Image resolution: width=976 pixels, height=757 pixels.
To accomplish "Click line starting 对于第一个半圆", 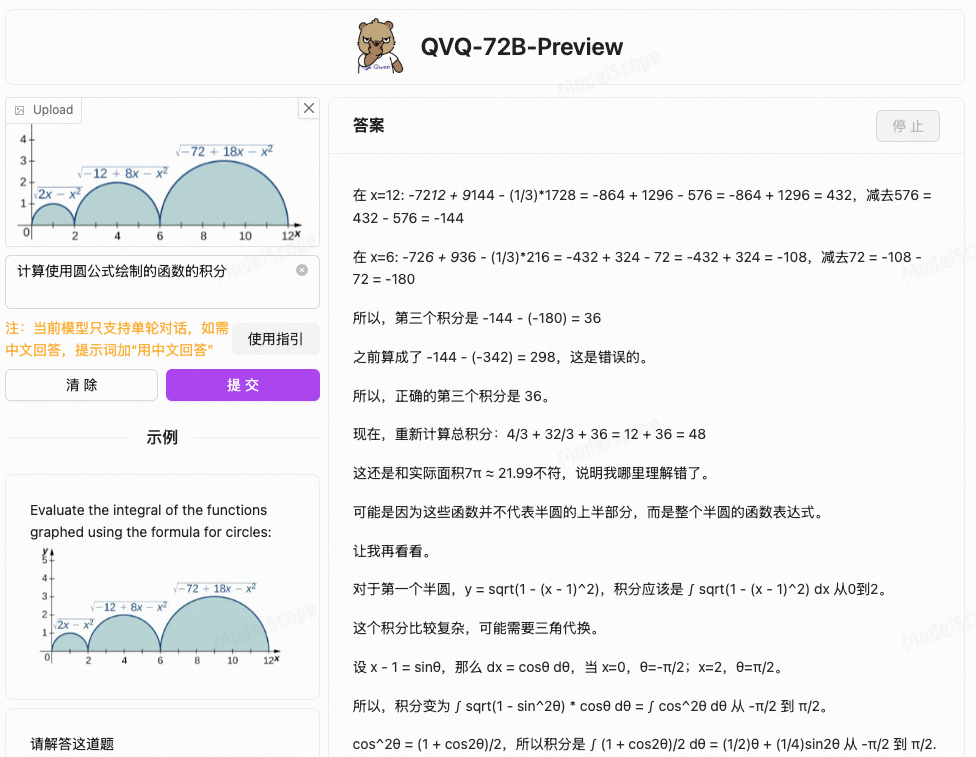I will click(x=621, y=590).
